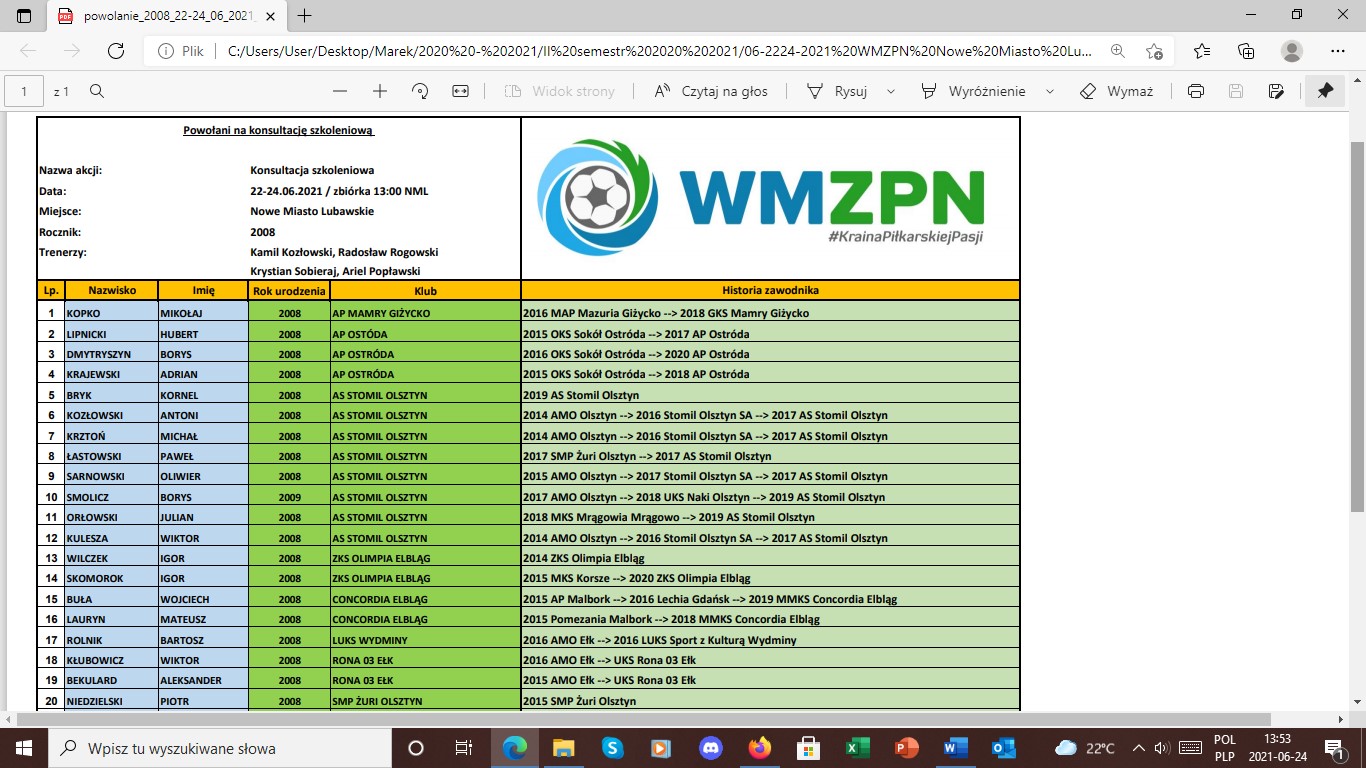Image resolution: width=1366 pixels, height=768 pixels.
Task: Expand the Wyróżnienie color dropdown
Action: coord(1049,91)
